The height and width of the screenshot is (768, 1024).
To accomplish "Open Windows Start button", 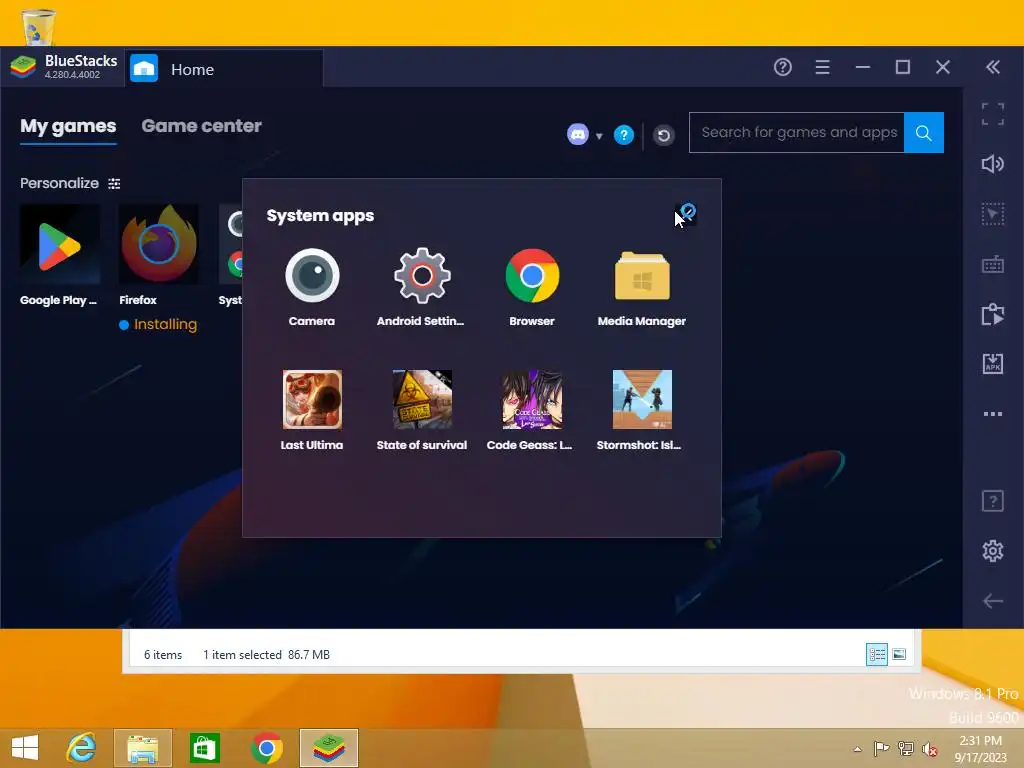I will [x=25, y=748].
